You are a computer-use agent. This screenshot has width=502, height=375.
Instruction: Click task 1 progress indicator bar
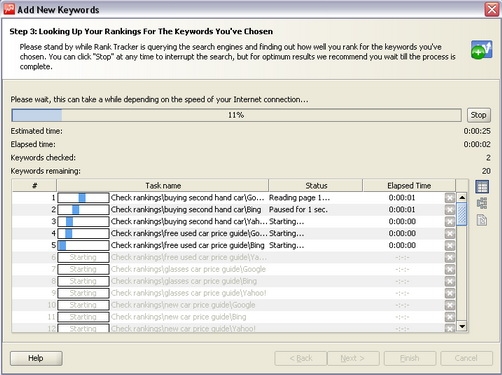tap(83, 198)
